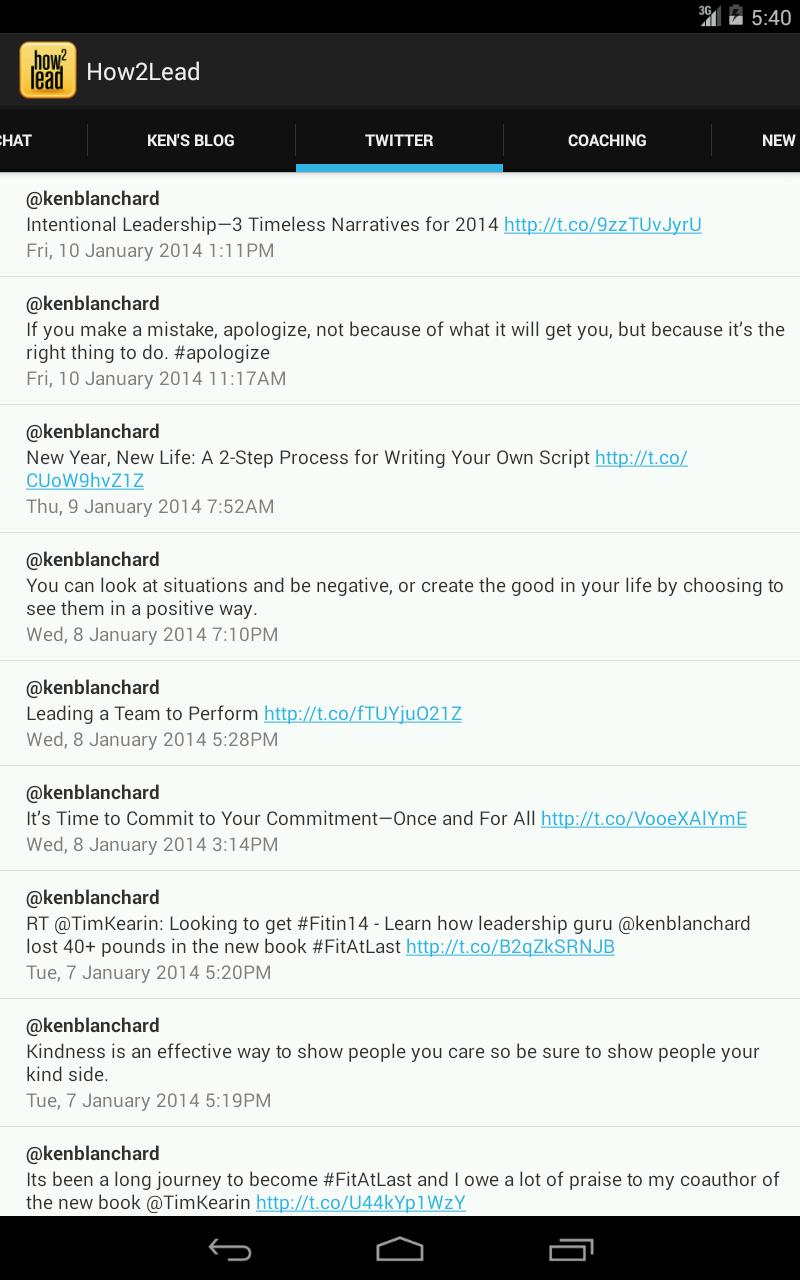Select the Twitter tab

[x=399, y=140]
